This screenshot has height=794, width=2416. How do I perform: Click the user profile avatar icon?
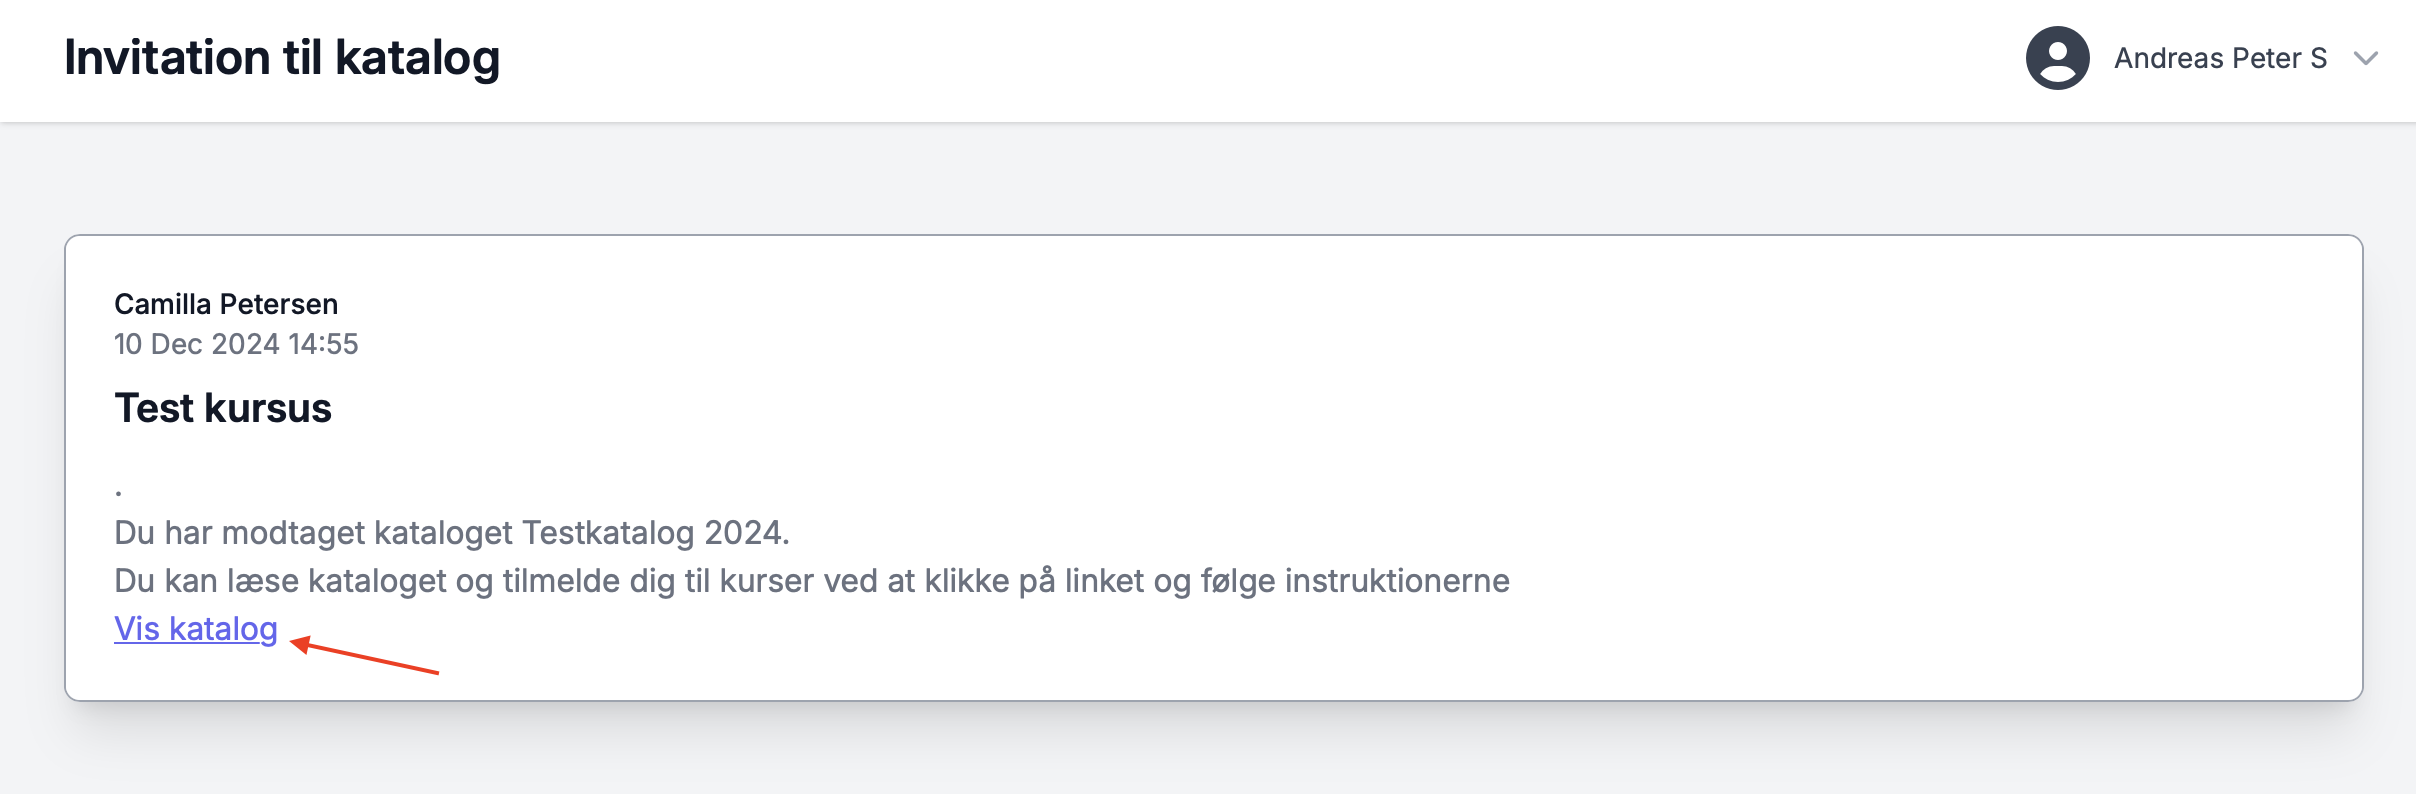coord(2057,58)
